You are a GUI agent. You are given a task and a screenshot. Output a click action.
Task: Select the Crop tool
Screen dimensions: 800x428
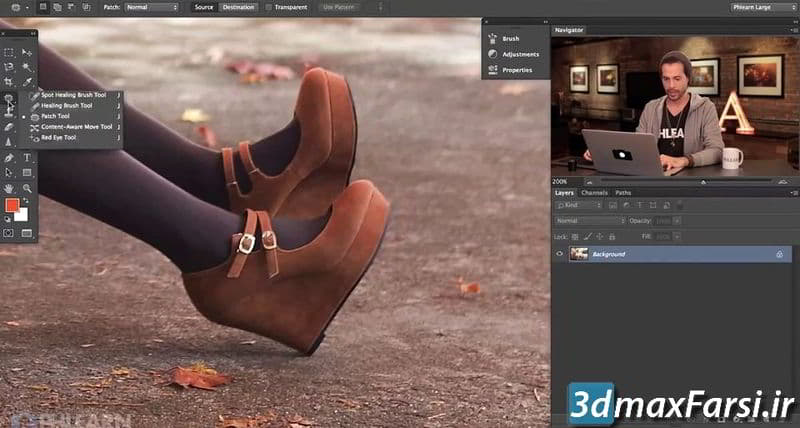pos(9,82)
